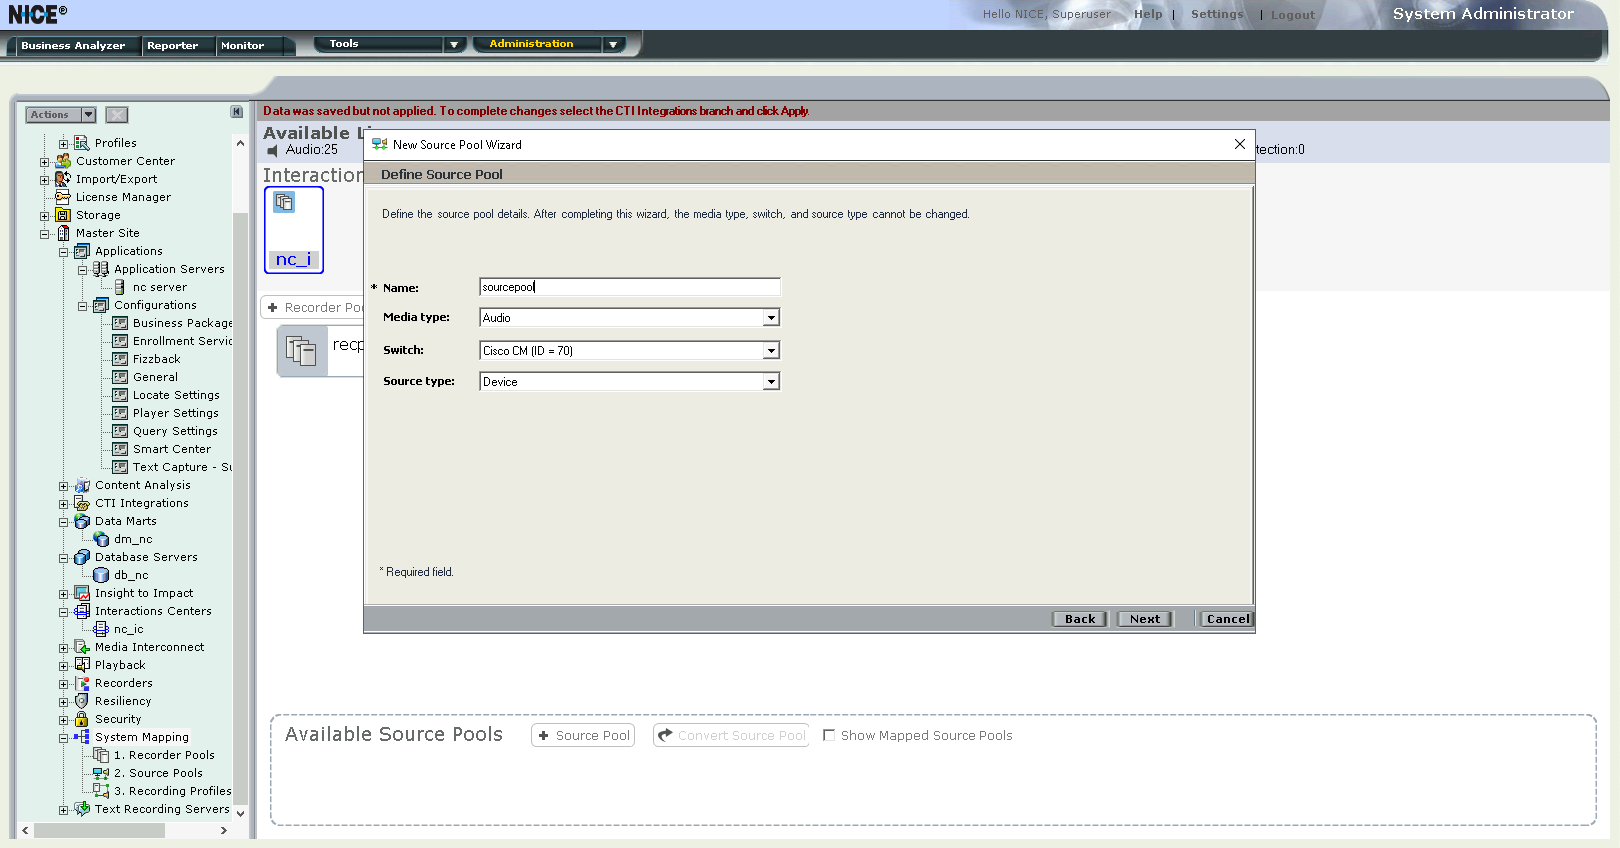Click the Storage icon in tree
The height and width of the screenshot is (848, 1620).
click(63, 215)
